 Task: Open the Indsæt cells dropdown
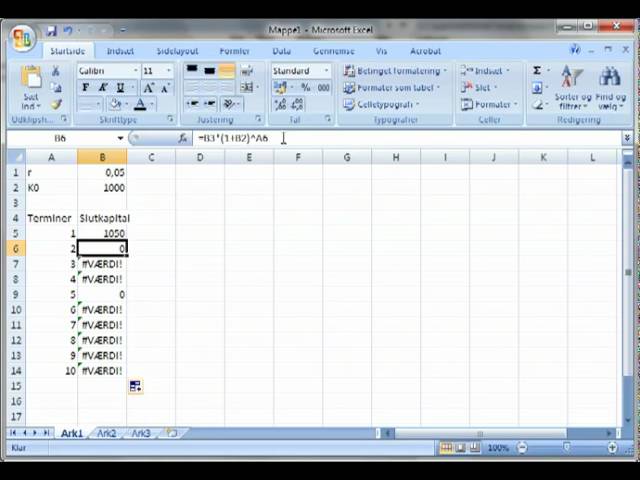coord(485,71)
